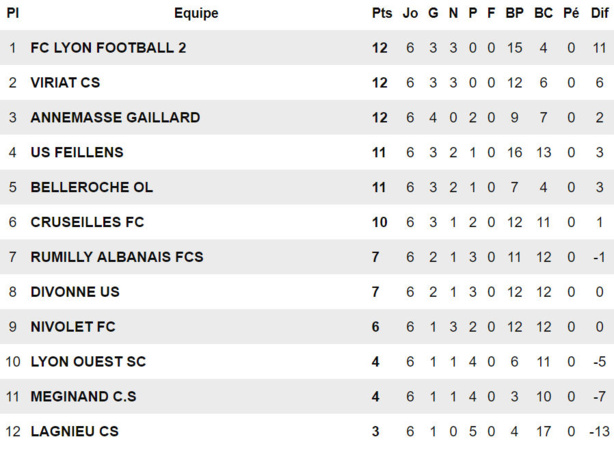Image resolution: width=614 pixels, height=450 pixels.
Task: Select NIVOLET FC row name
Action: (73, 327)
